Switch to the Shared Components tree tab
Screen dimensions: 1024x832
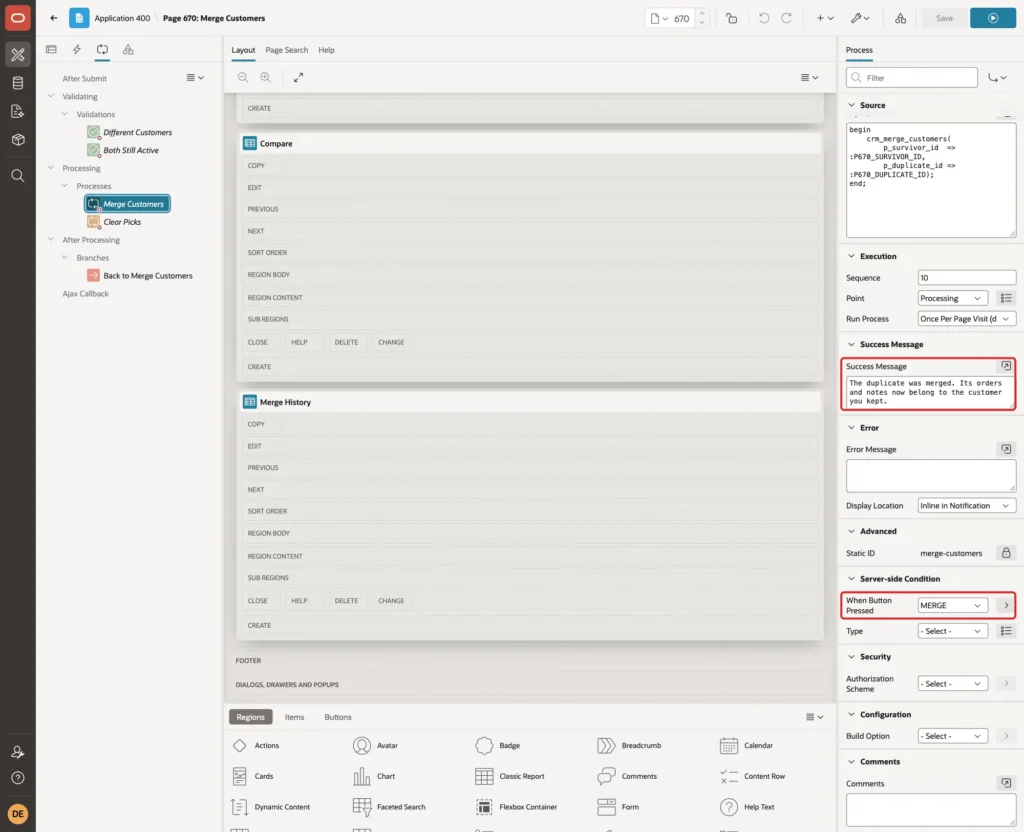point(128,50)
